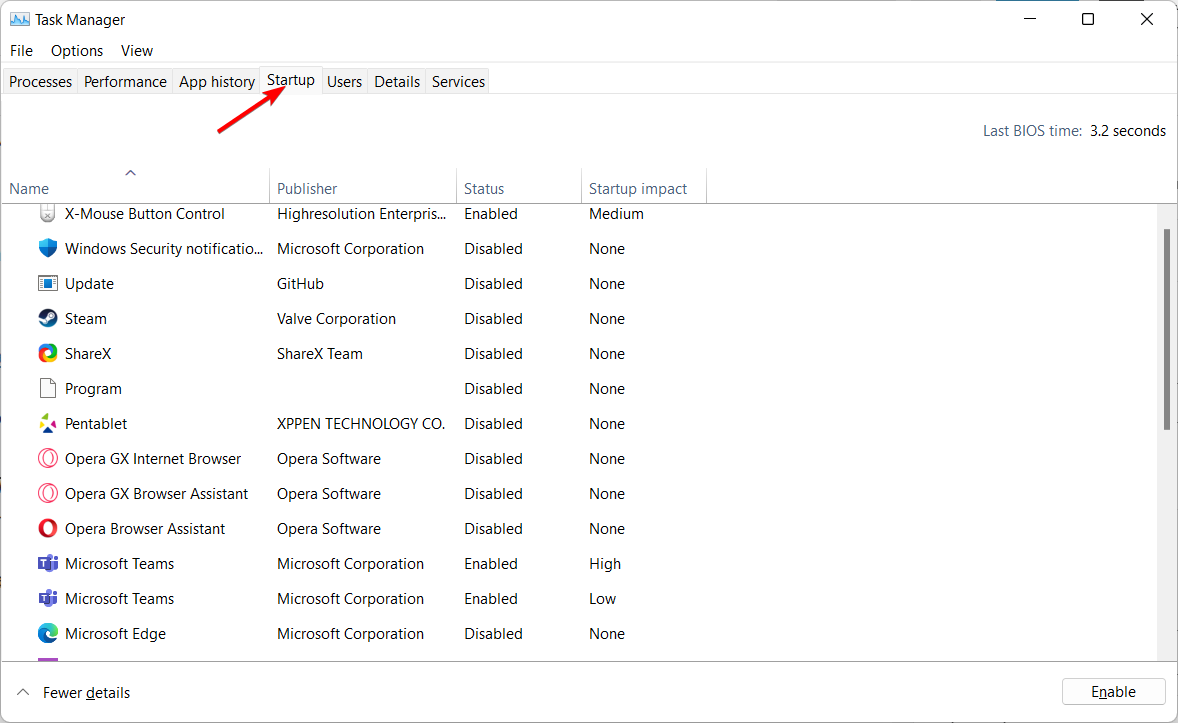
Task: Click the Low startup impact value
Action: tap(603, 598)
